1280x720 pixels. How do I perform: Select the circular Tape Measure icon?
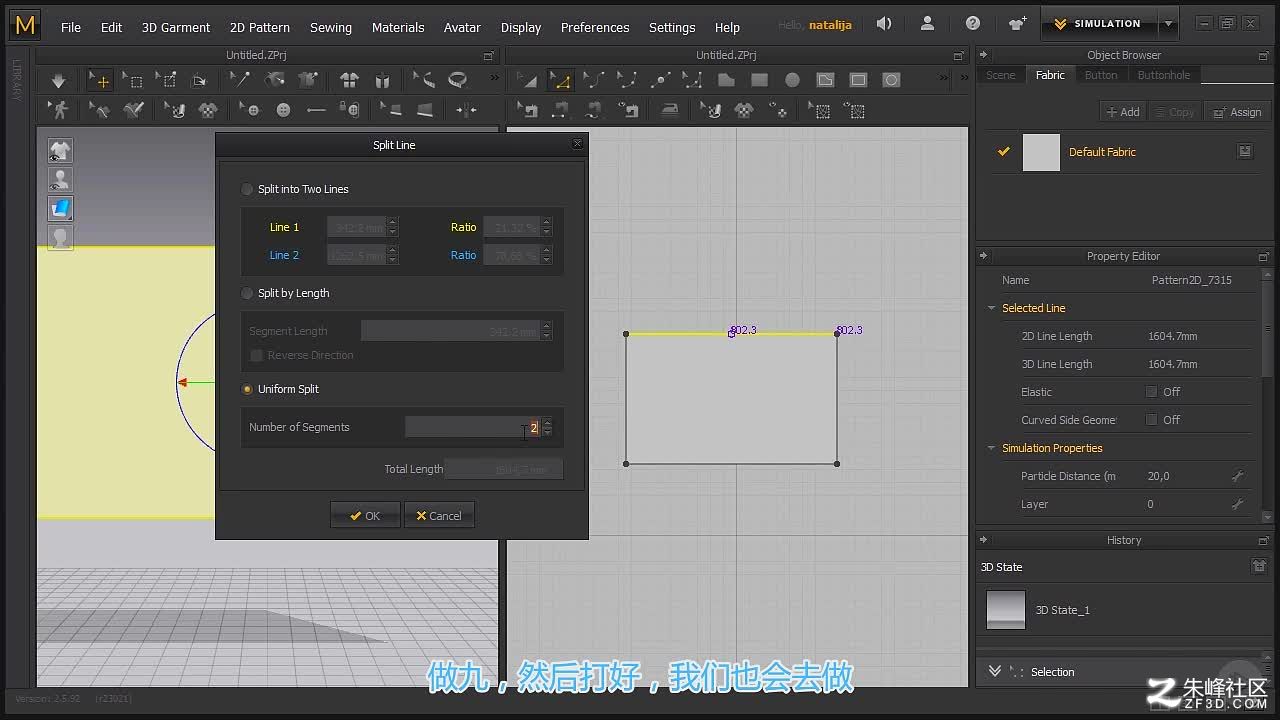coord(457,80)
